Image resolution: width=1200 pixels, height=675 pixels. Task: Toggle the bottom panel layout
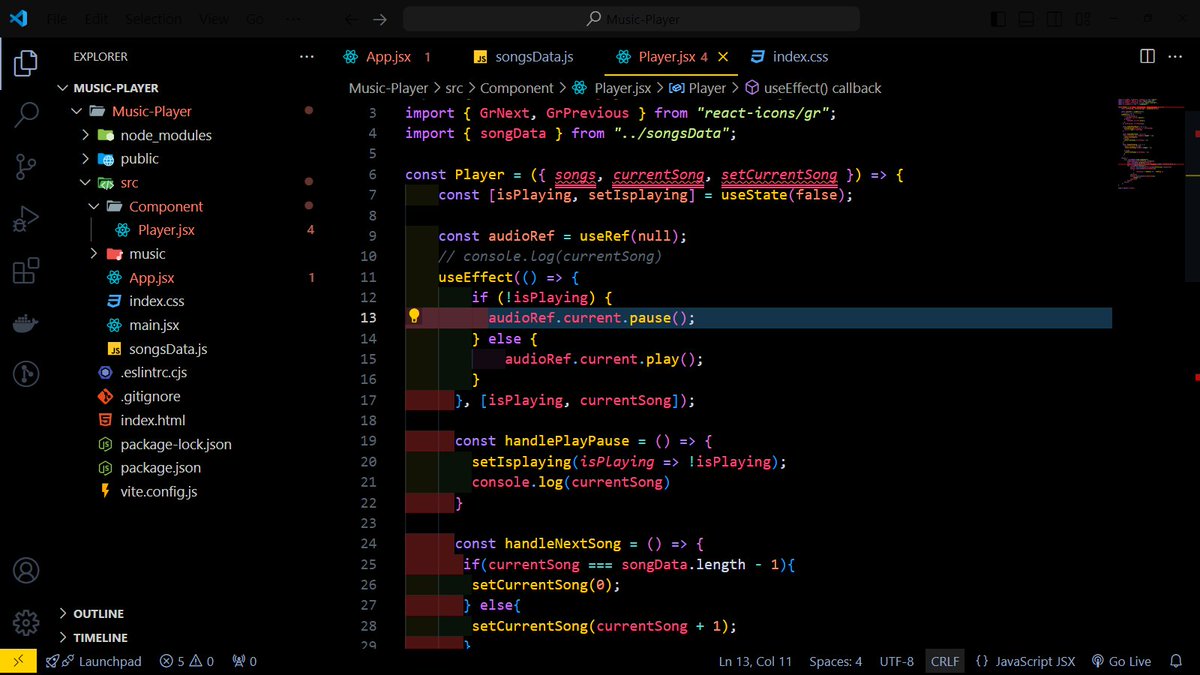pos(1024,19)
